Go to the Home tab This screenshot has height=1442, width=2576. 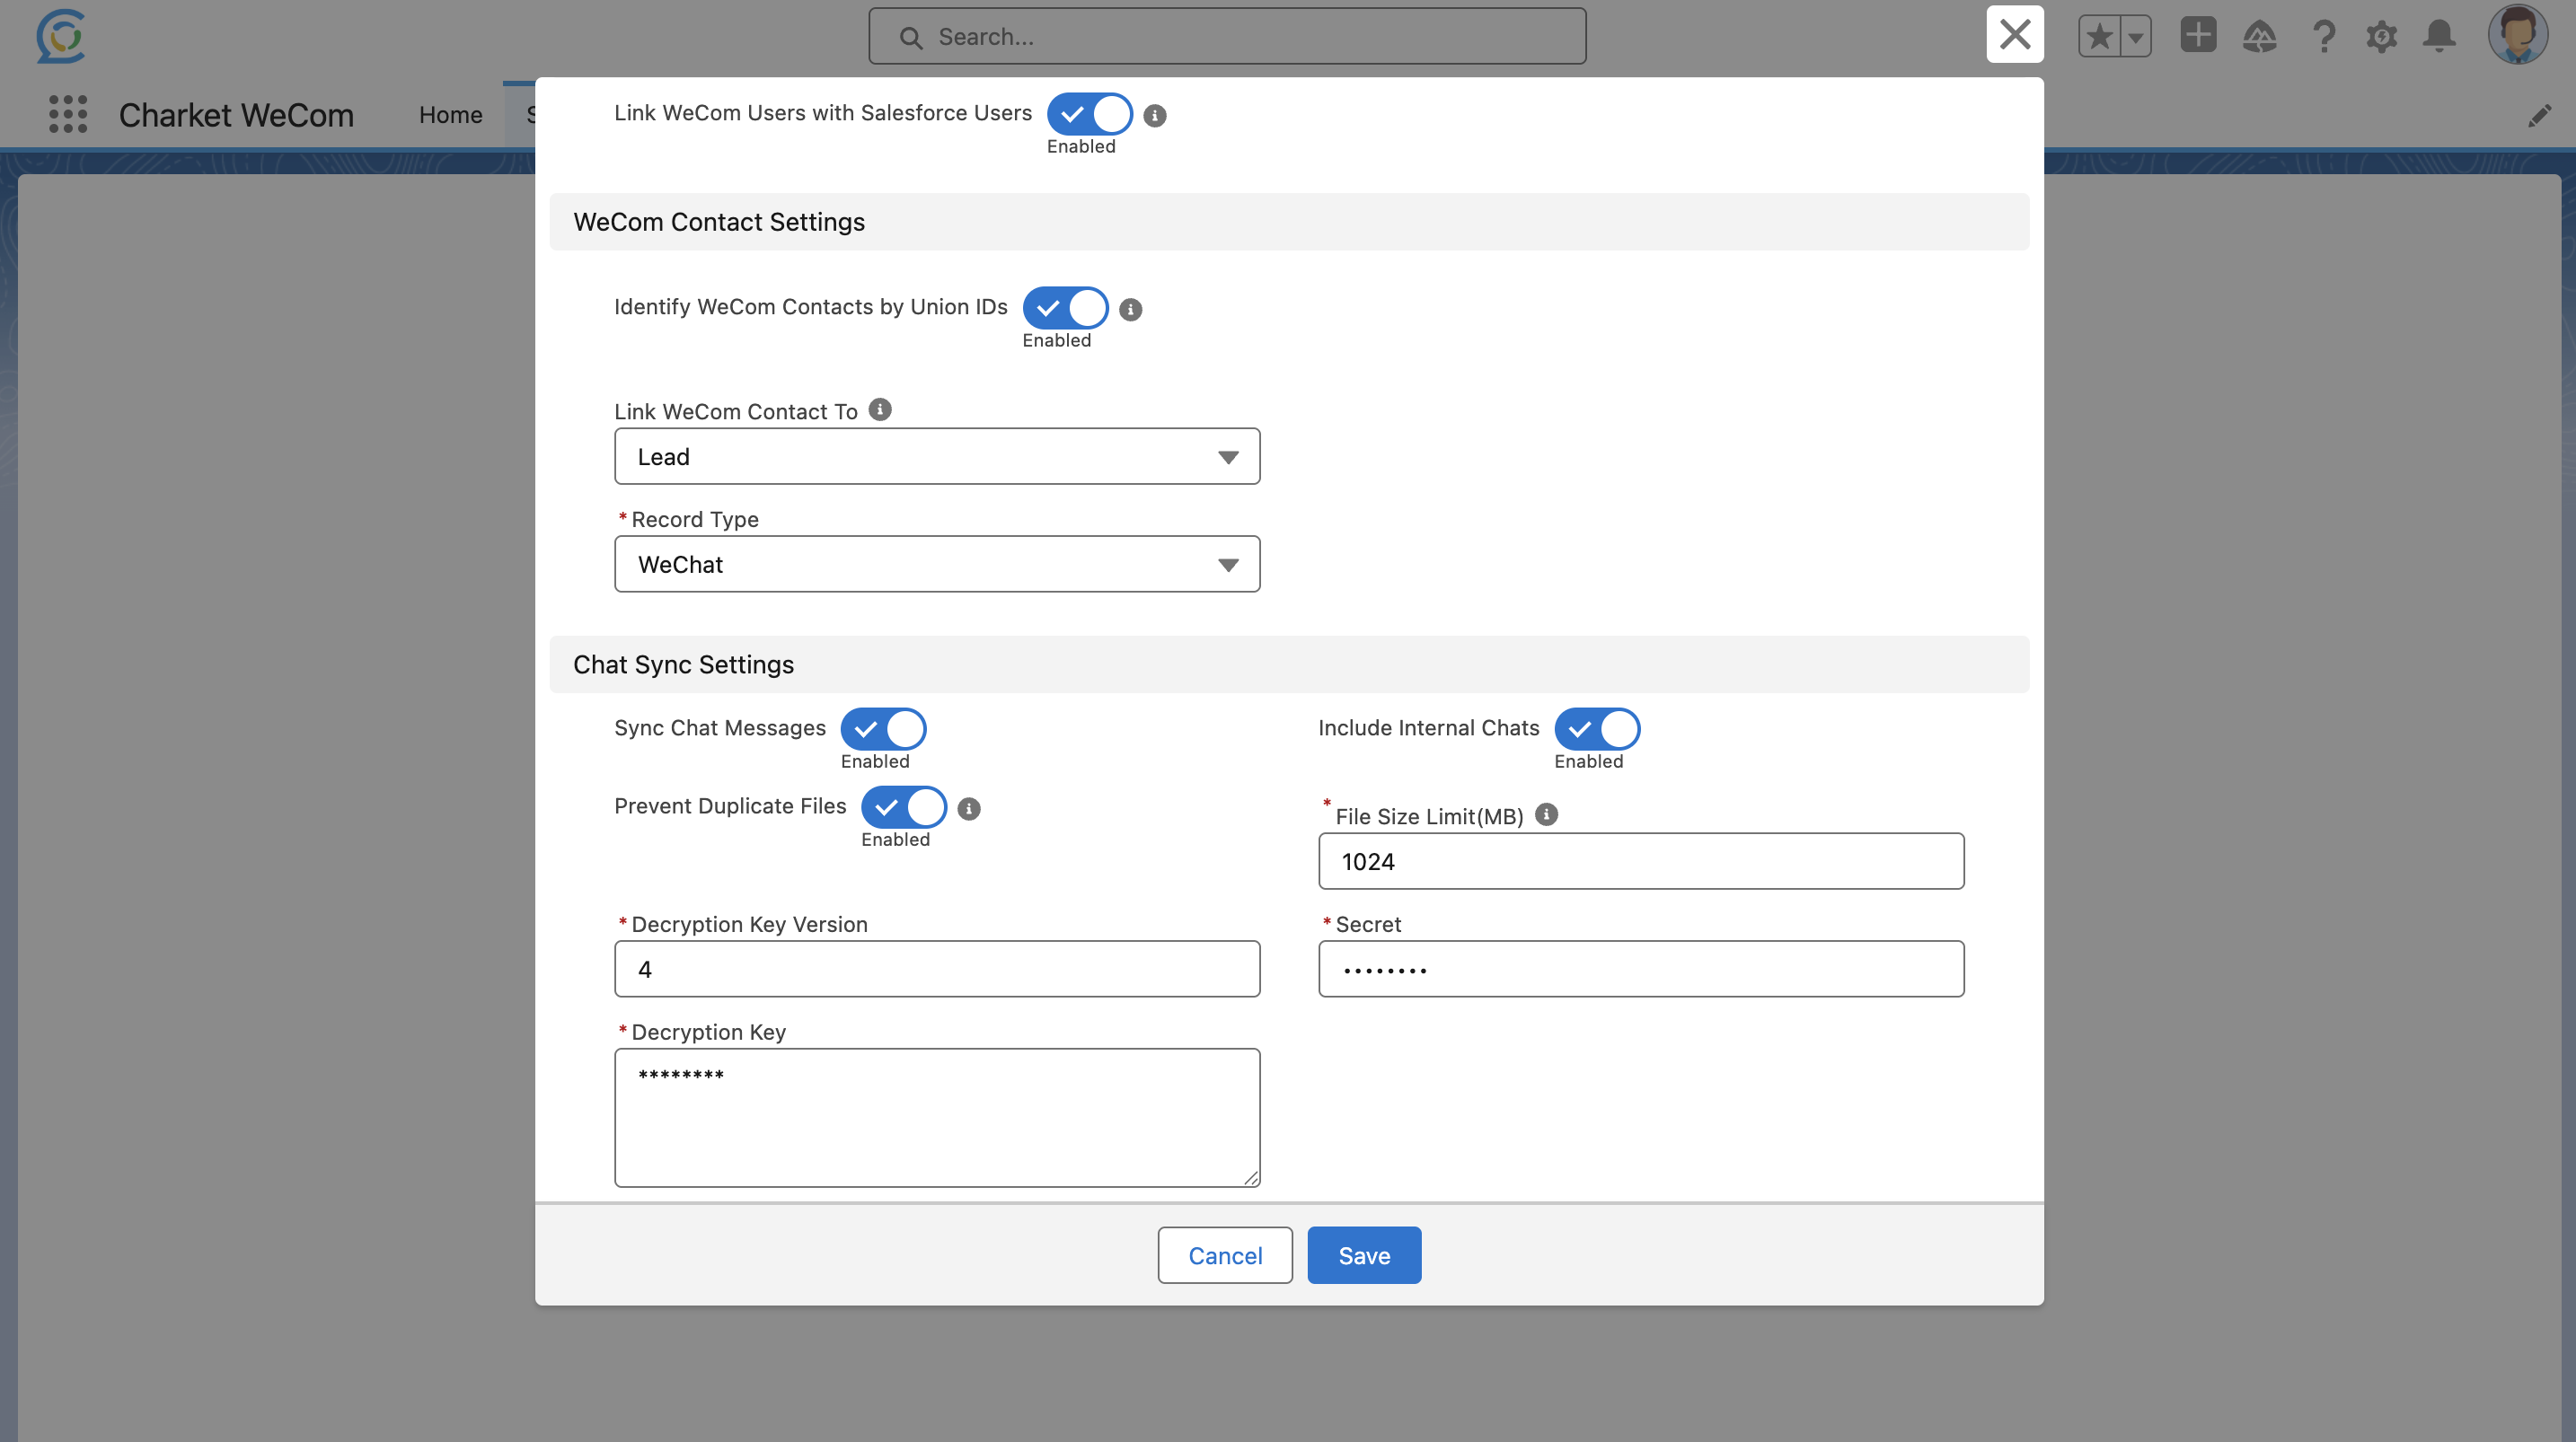point(450,115)
